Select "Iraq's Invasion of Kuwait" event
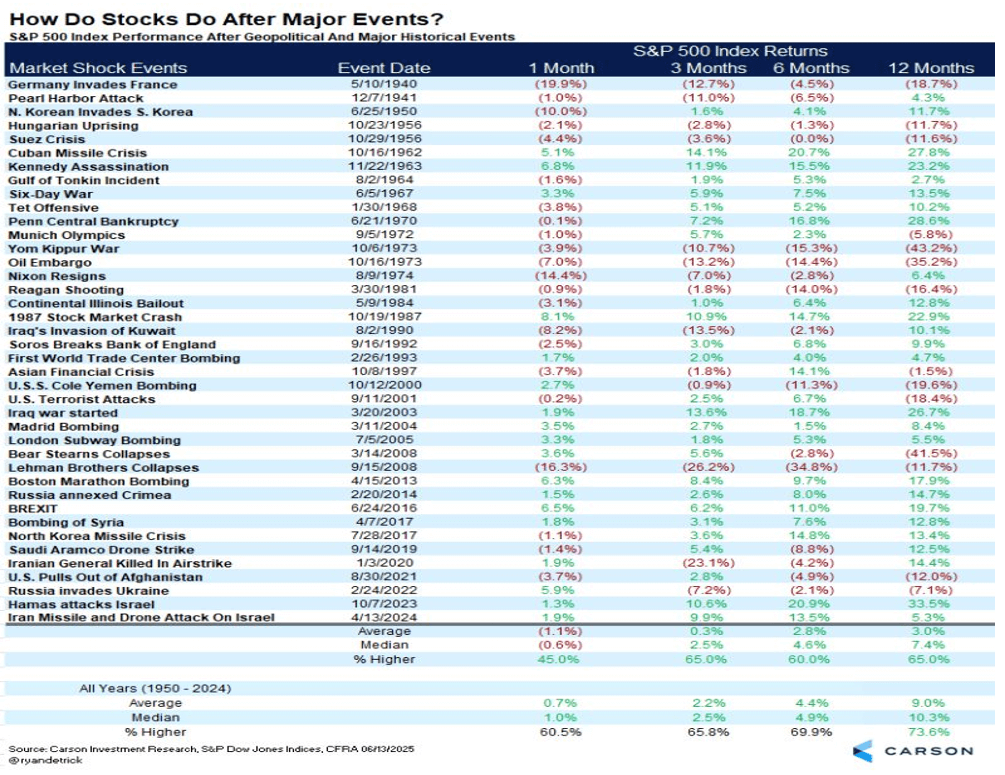 [91, 331]
